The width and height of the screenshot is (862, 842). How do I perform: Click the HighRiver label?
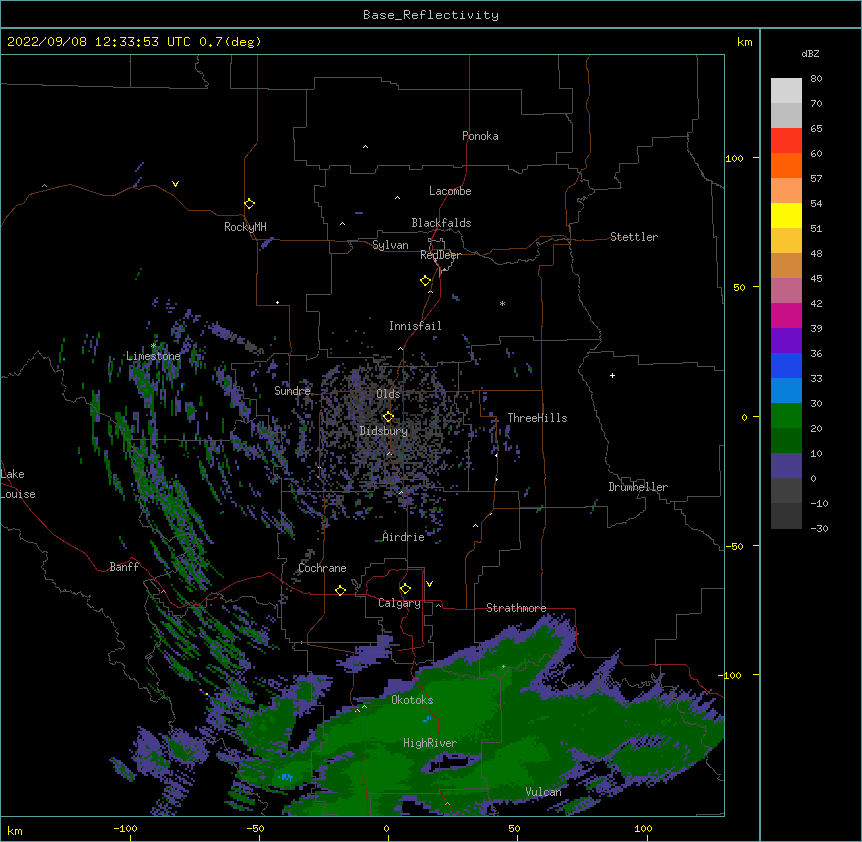(430, 743)
